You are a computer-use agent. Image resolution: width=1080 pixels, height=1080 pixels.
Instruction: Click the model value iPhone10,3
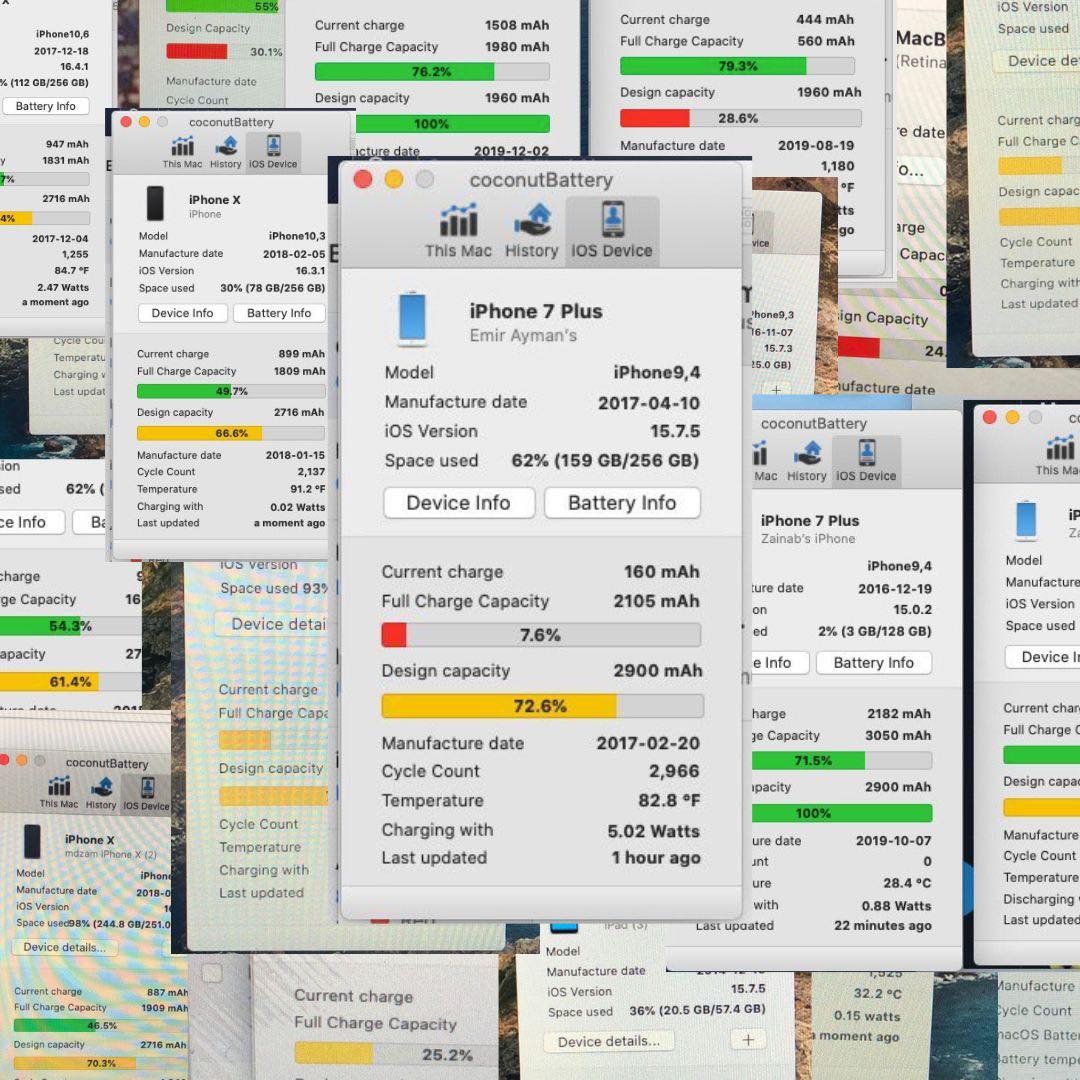297,236
